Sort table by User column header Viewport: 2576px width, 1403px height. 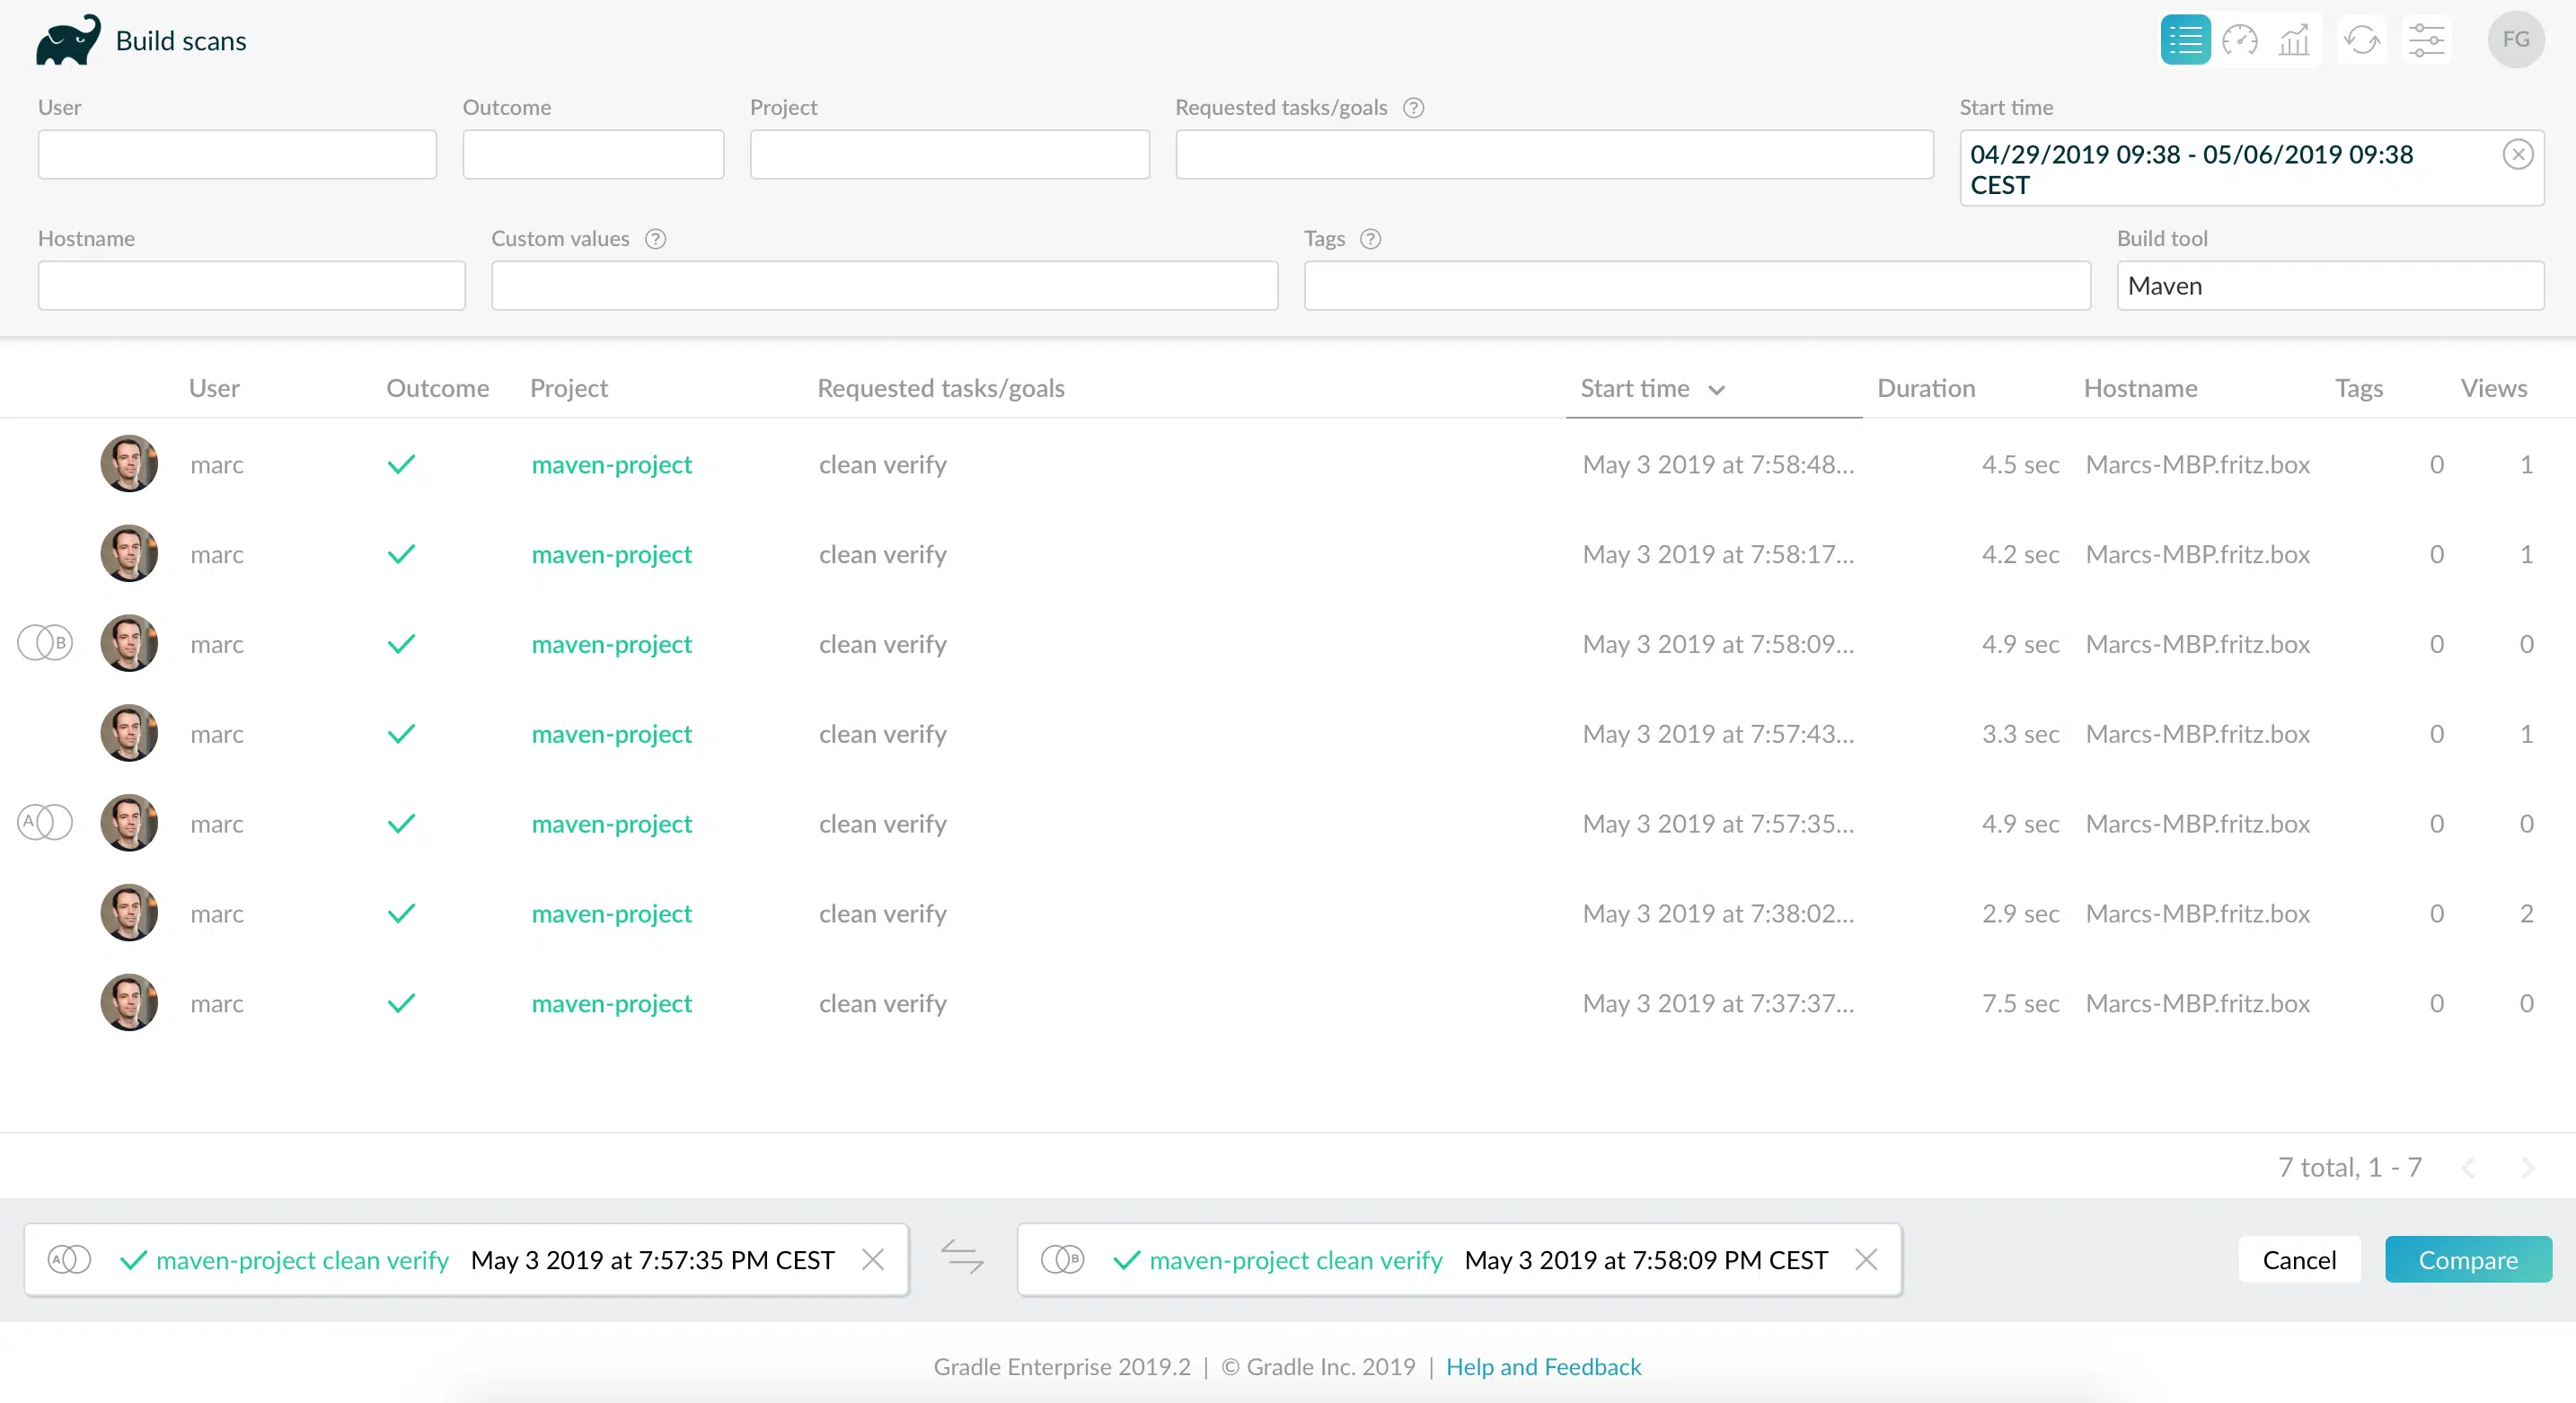(214, 389)
